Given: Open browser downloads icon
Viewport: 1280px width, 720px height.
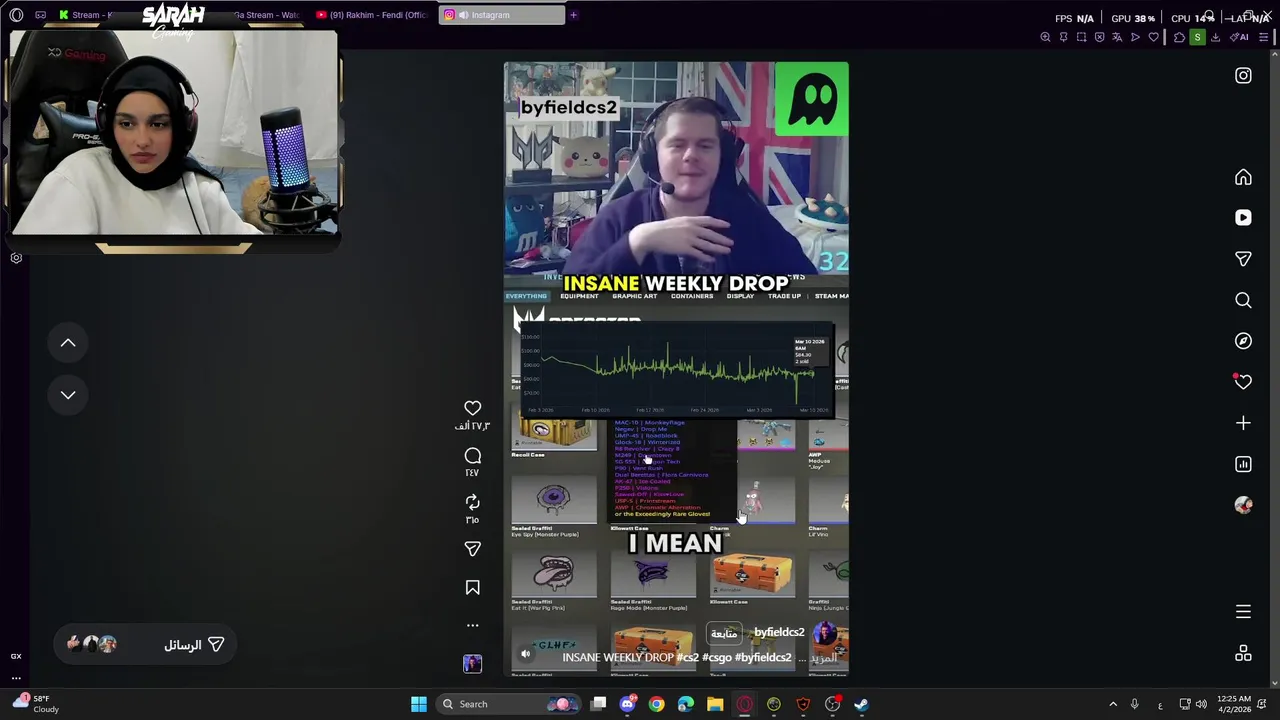Looking at the screenshot, I should (x=1215, y=37).
